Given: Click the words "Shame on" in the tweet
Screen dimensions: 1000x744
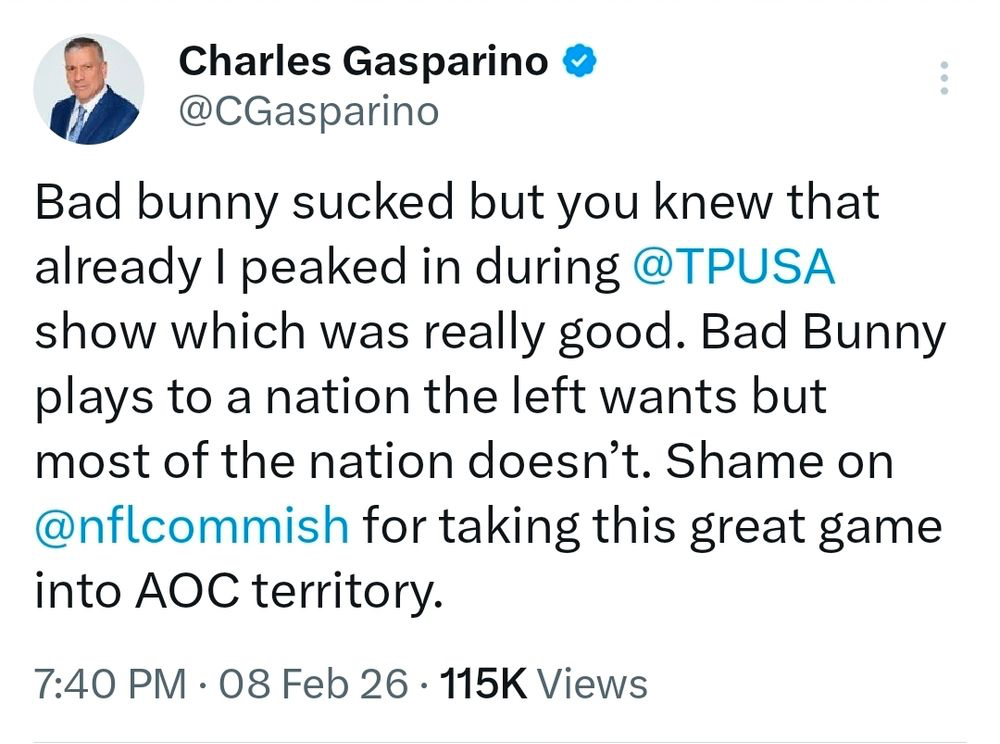Looking at the screenshot, I should tap(779, 461).
